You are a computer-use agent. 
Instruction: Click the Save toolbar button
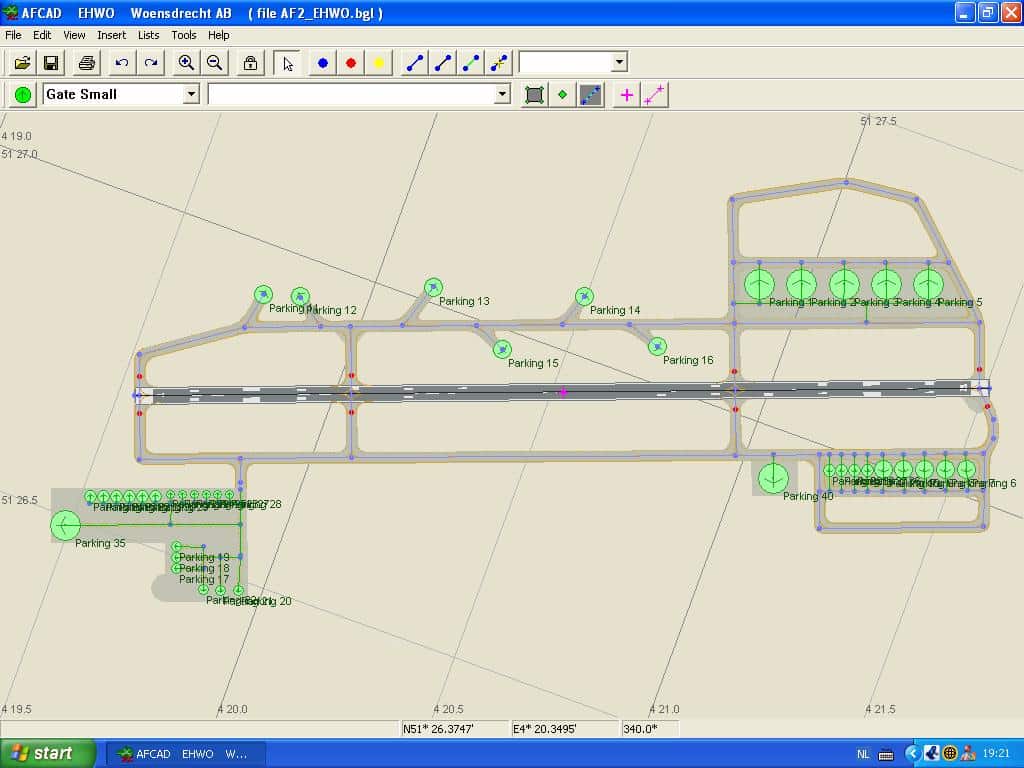[51, 62]
